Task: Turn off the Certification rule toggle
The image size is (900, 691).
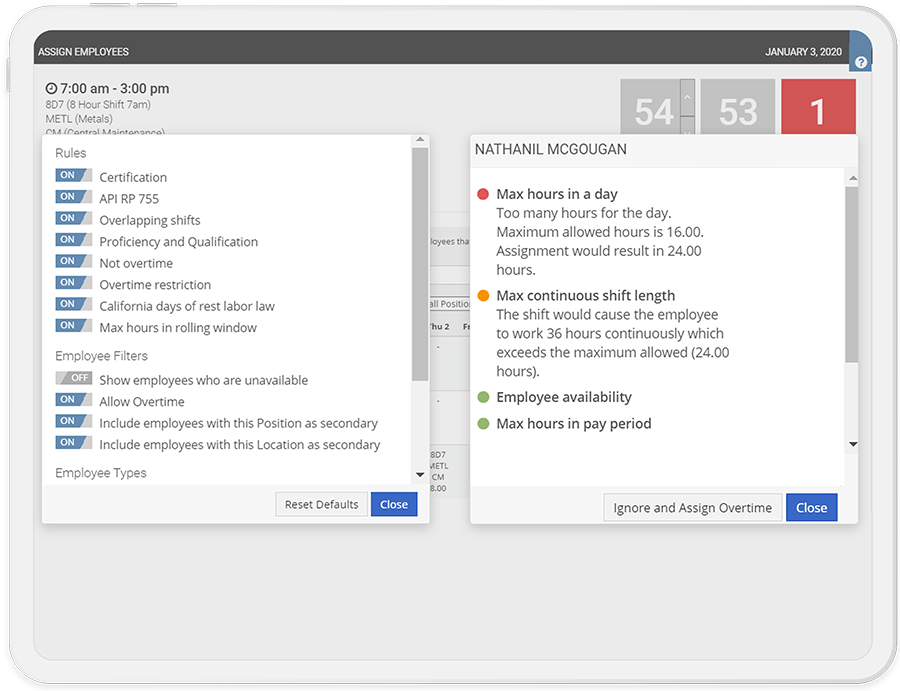Action: tap(73, 175)
